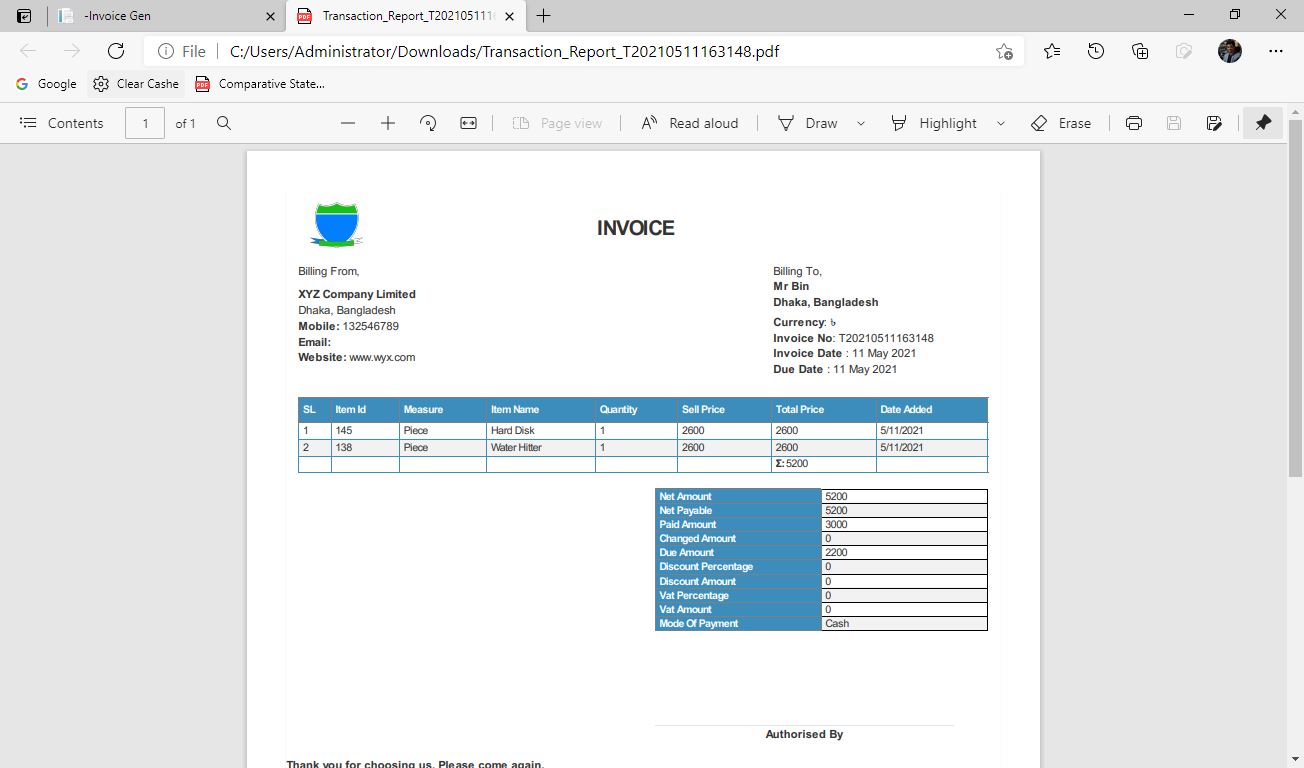Print the transaction report PDF

click(x=1134, y=122)
